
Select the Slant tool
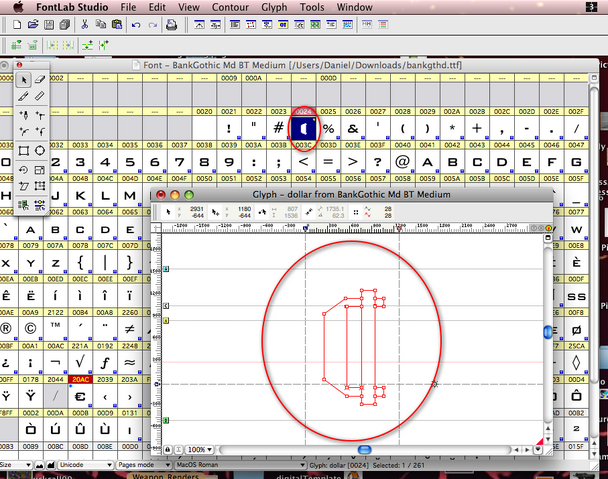pyautogui.click(x=24, y=186)
